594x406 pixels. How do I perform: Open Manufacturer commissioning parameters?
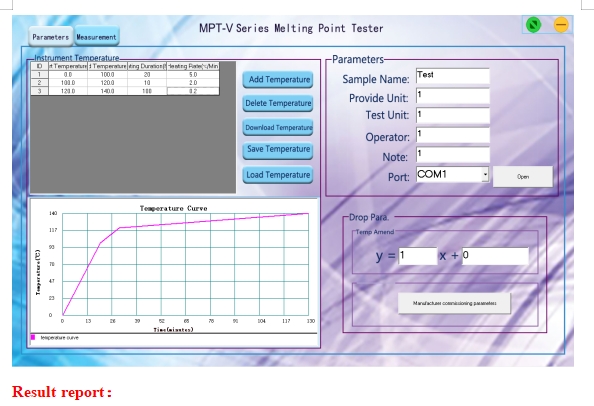(454, 303)
